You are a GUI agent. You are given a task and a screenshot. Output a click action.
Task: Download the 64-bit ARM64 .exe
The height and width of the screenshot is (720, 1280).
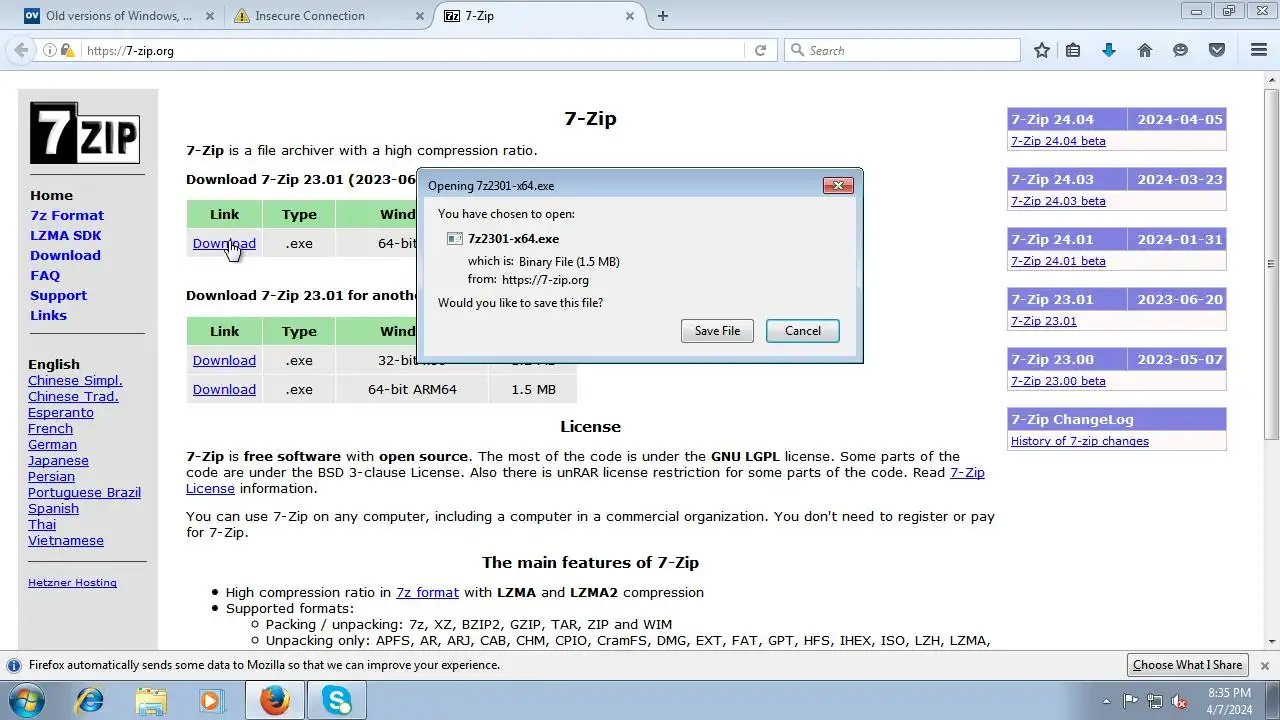tap(224, 389)
